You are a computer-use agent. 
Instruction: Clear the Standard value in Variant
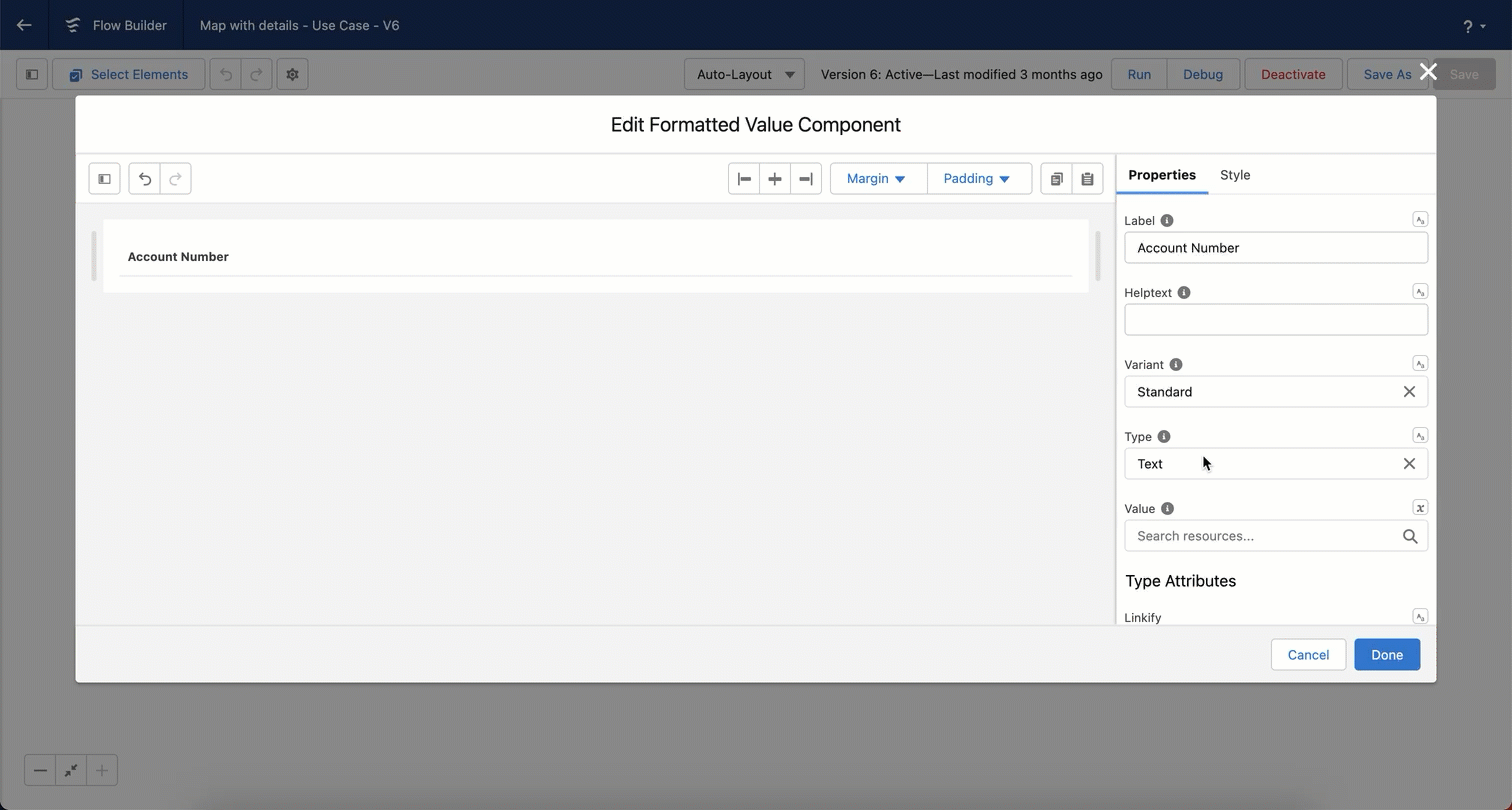tap(1409, 392)
